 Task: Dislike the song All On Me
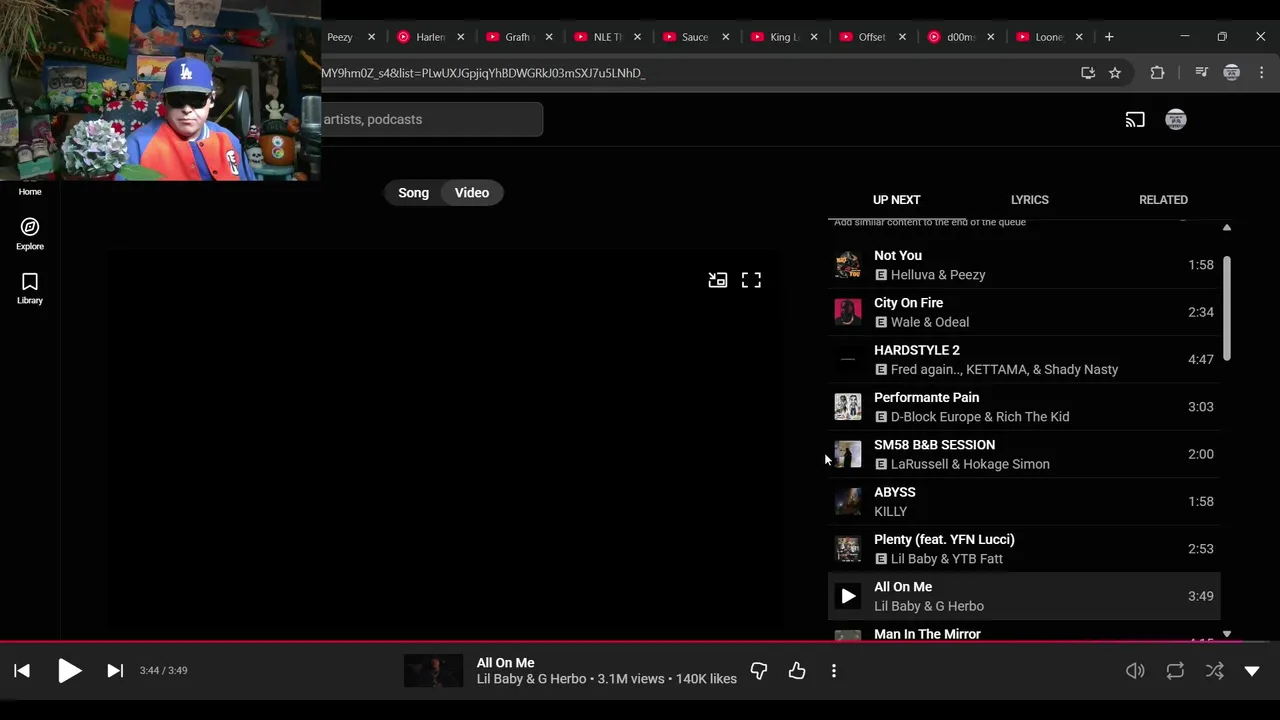point(759,671)
